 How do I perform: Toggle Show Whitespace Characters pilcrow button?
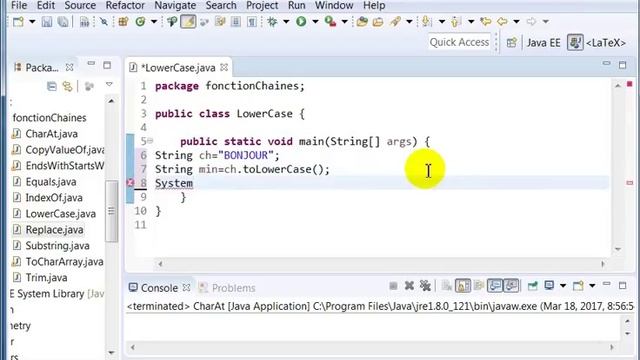(252, 22)
